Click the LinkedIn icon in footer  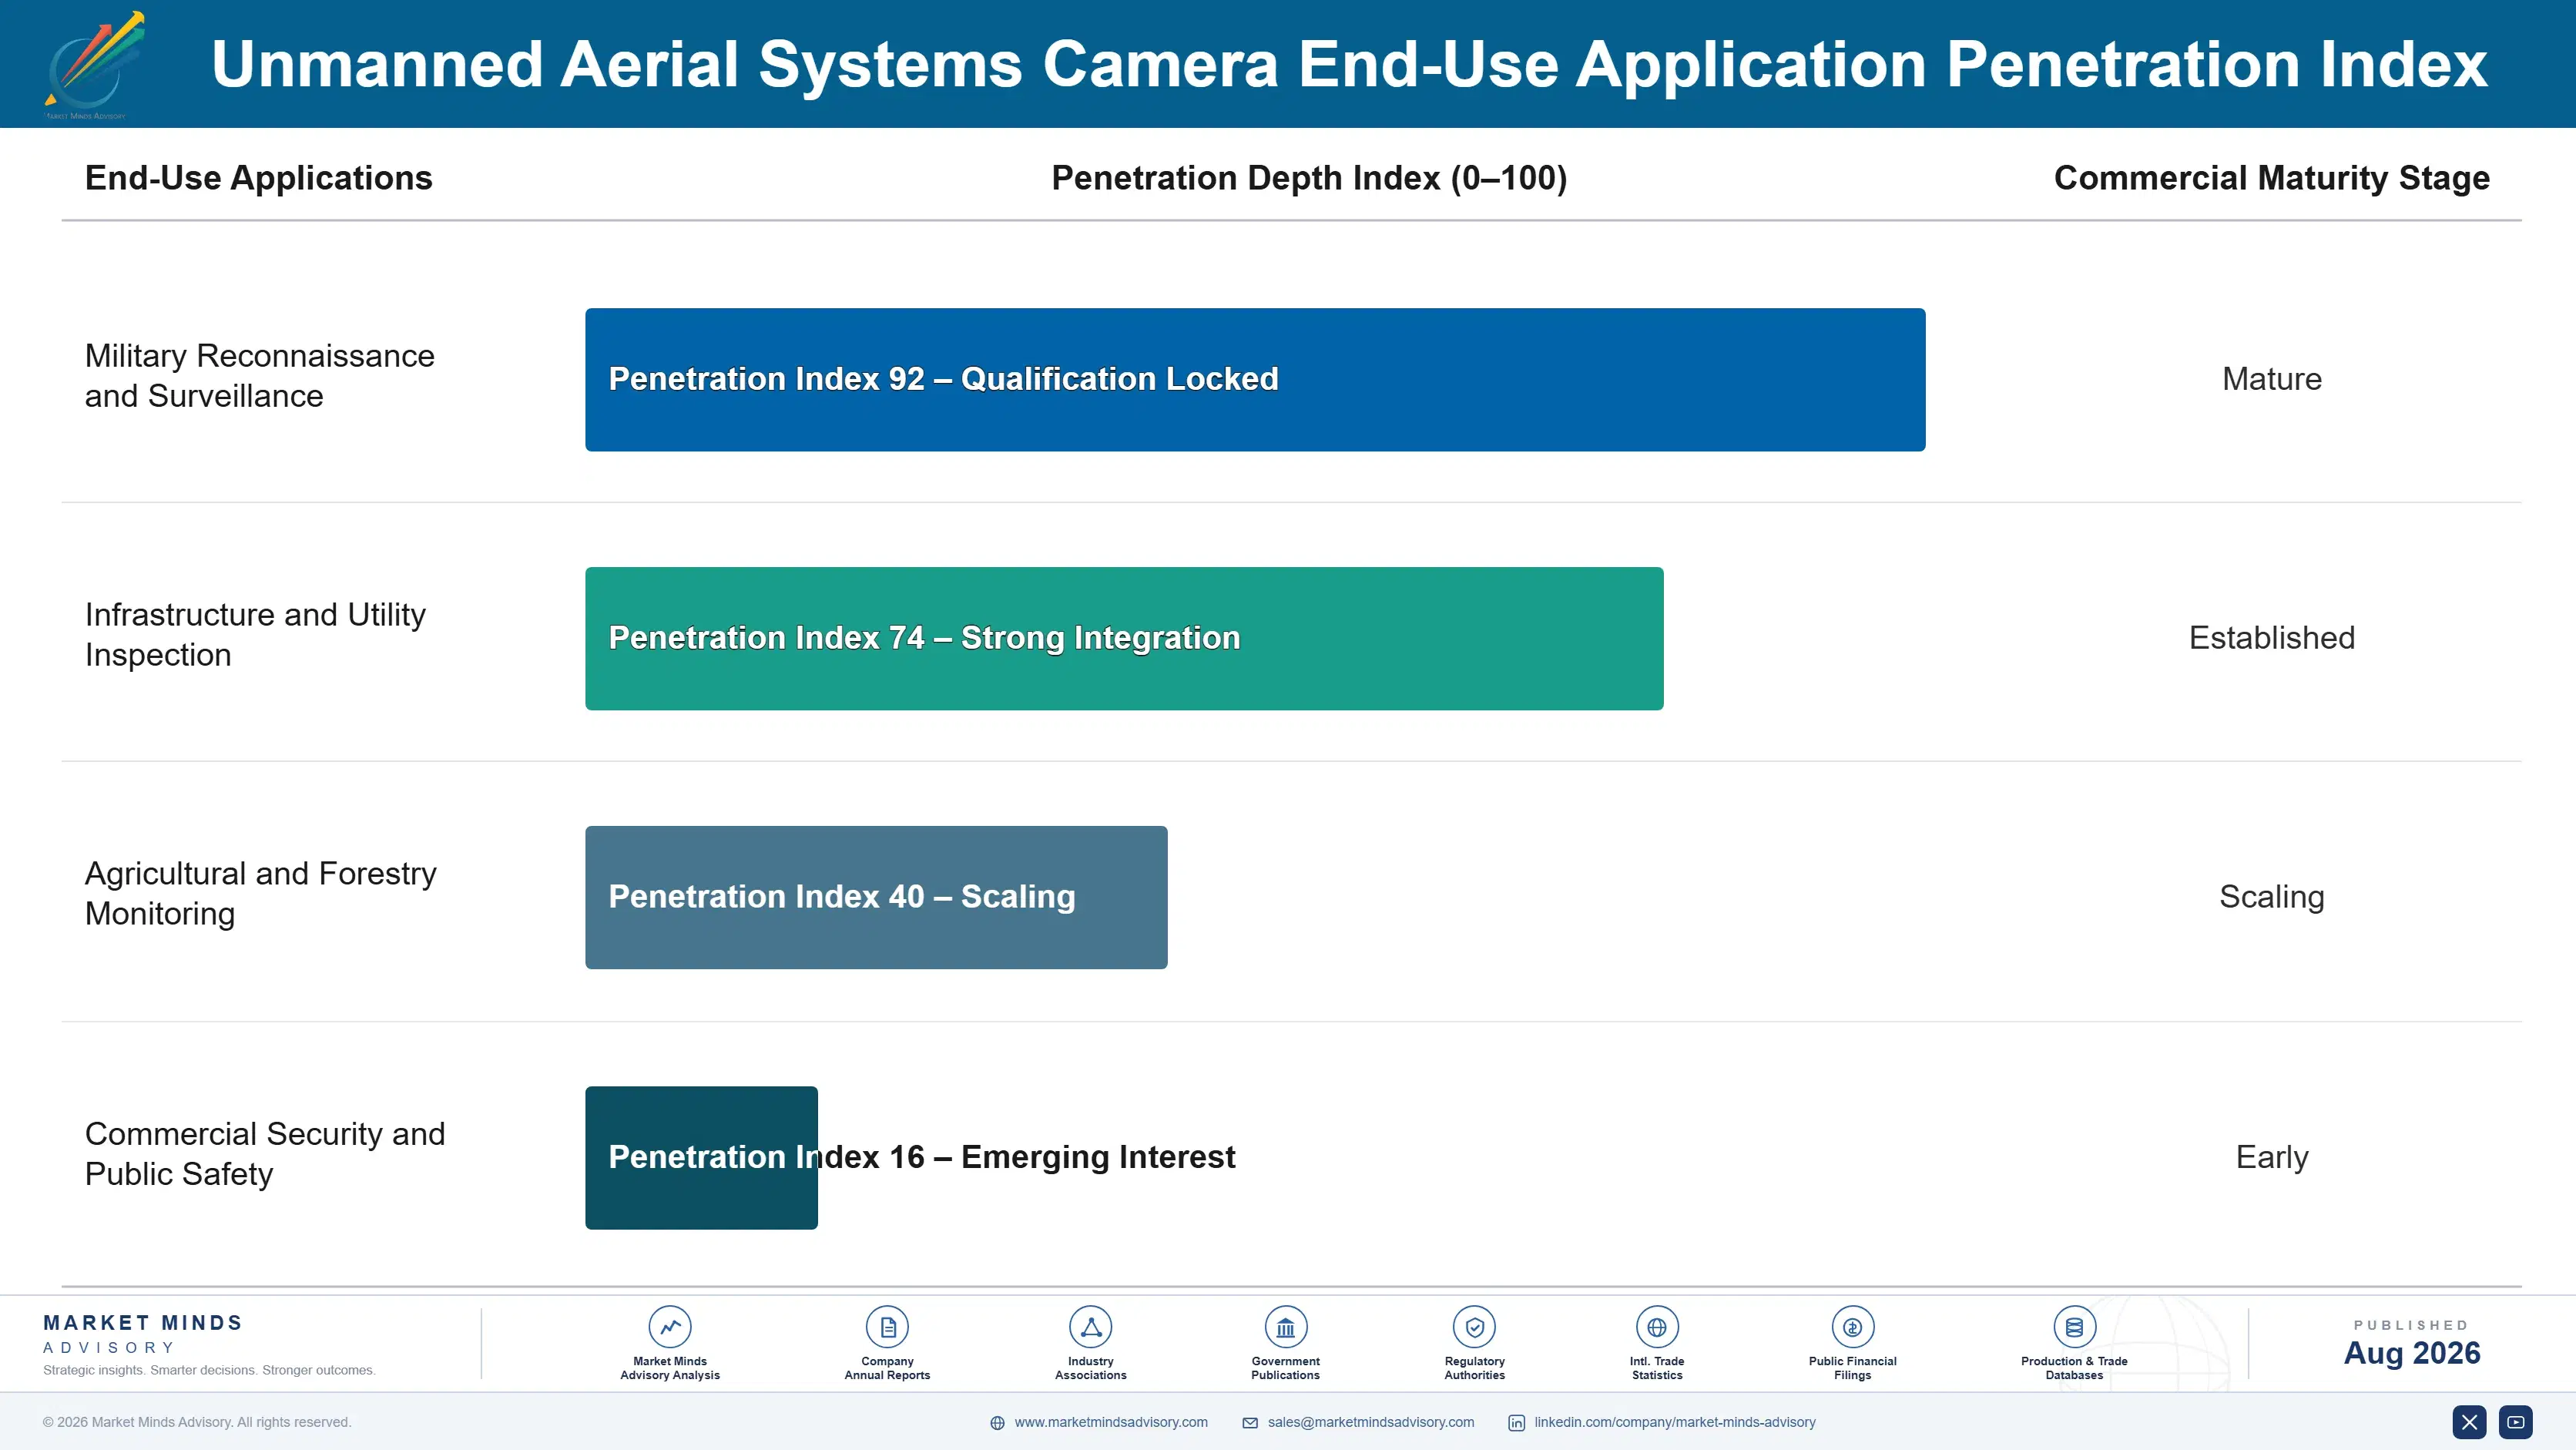[1516, 1423]
